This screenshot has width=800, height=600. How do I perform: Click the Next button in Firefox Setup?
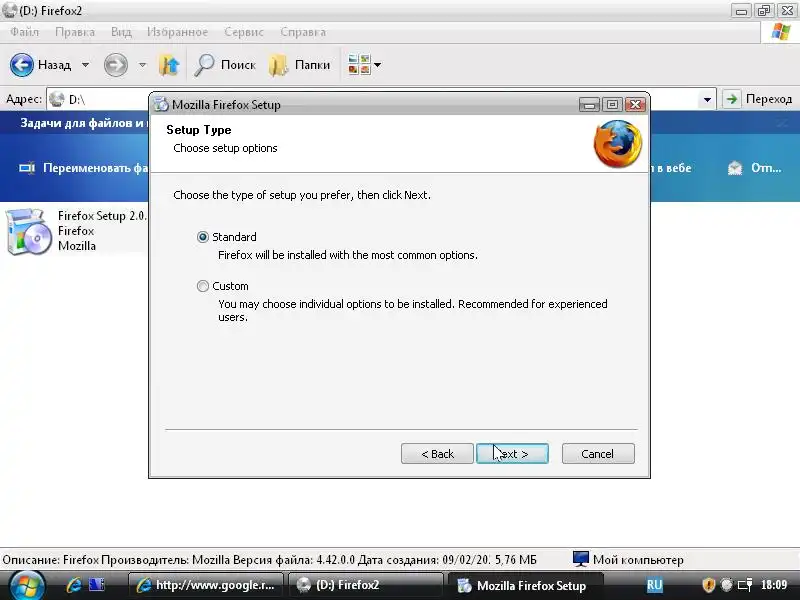point(512,454)
